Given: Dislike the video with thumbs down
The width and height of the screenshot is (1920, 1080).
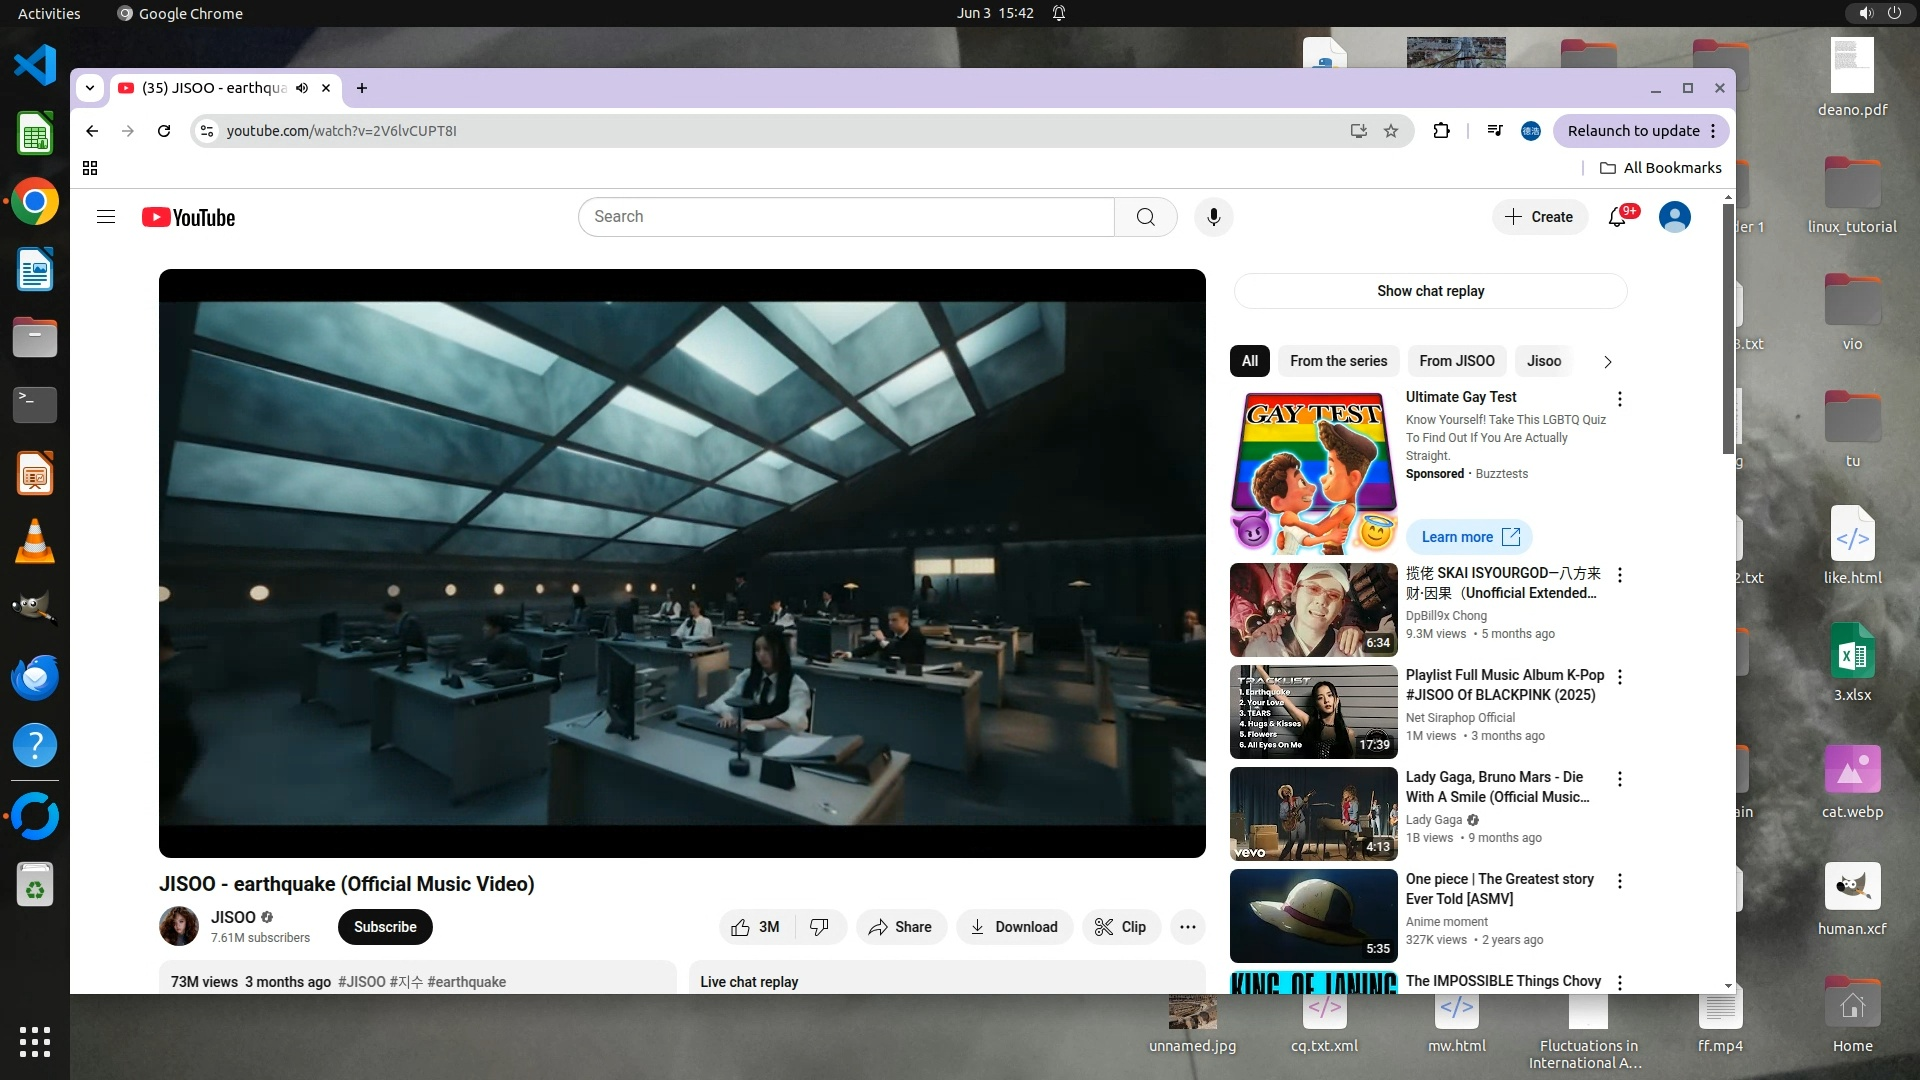Looking at the screenshot, I should [819, 927].
